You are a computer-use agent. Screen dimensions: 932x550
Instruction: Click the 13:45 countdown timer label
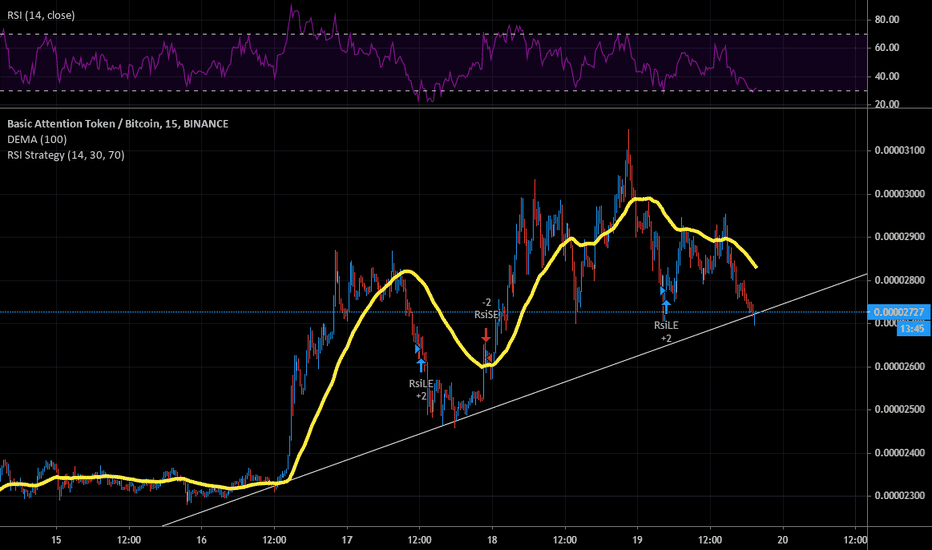pos(912,328)
